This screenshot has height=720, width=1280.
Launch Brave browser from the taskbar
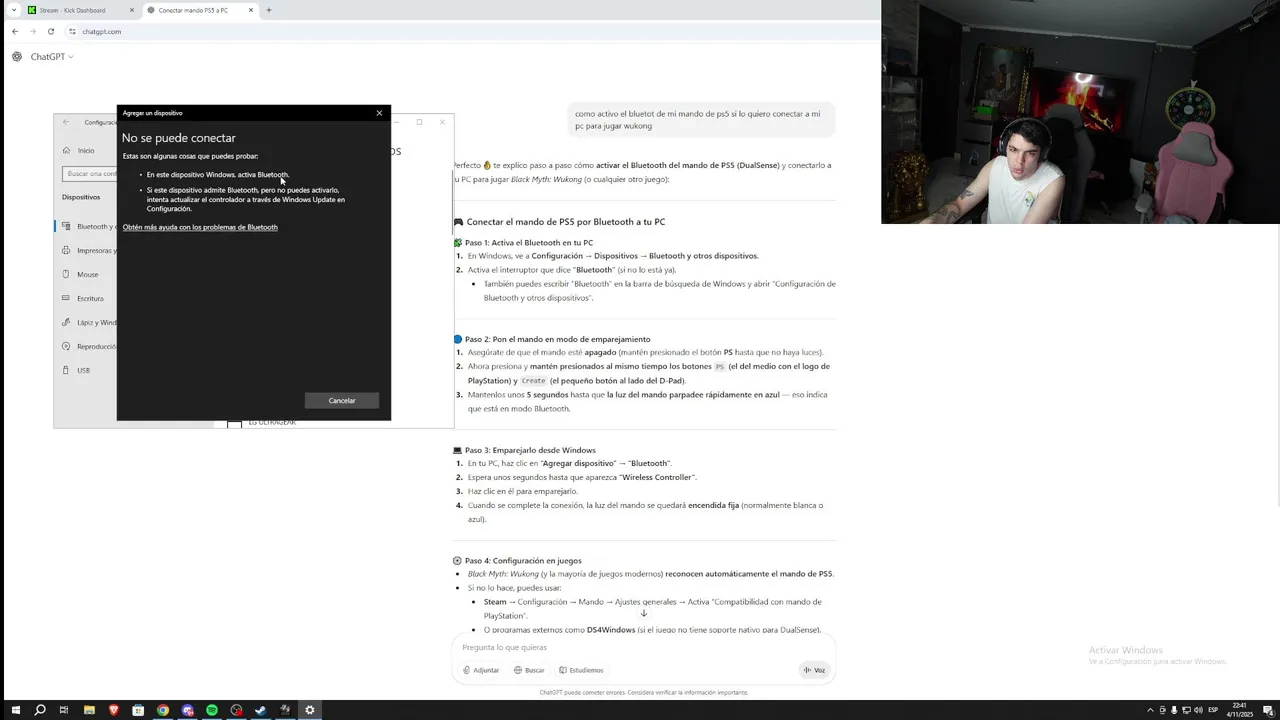coord(113,710)
